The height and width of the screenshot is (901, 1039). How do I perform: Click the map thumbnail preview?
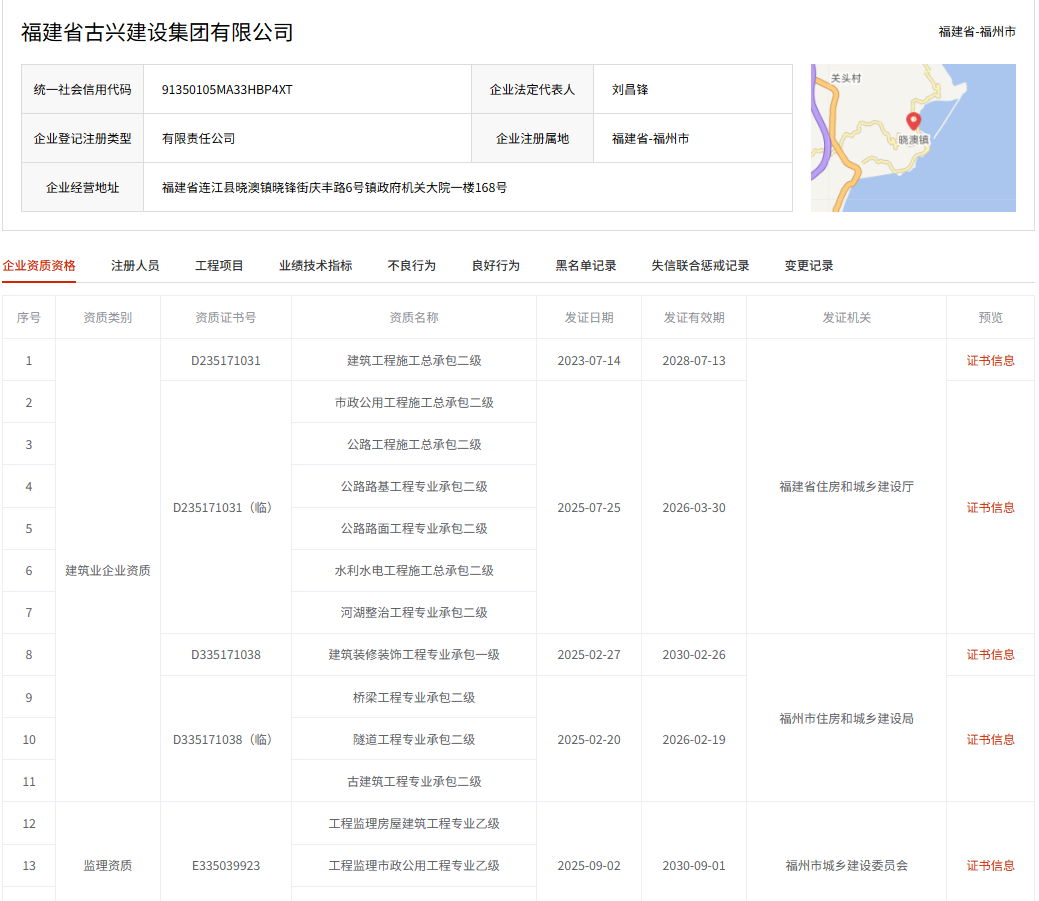(x=912, y=138)
